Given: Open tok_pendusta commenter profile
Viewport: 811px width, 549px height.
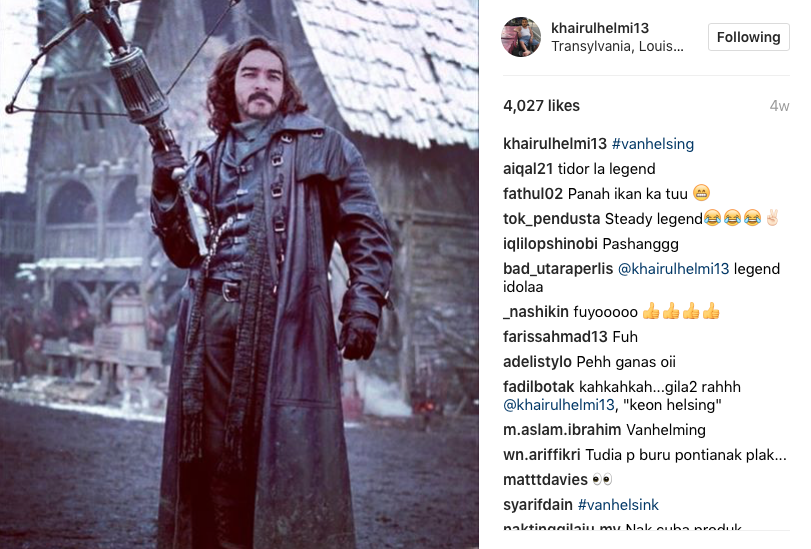Looking at the screenshot, I should click(x=551, y=219).
